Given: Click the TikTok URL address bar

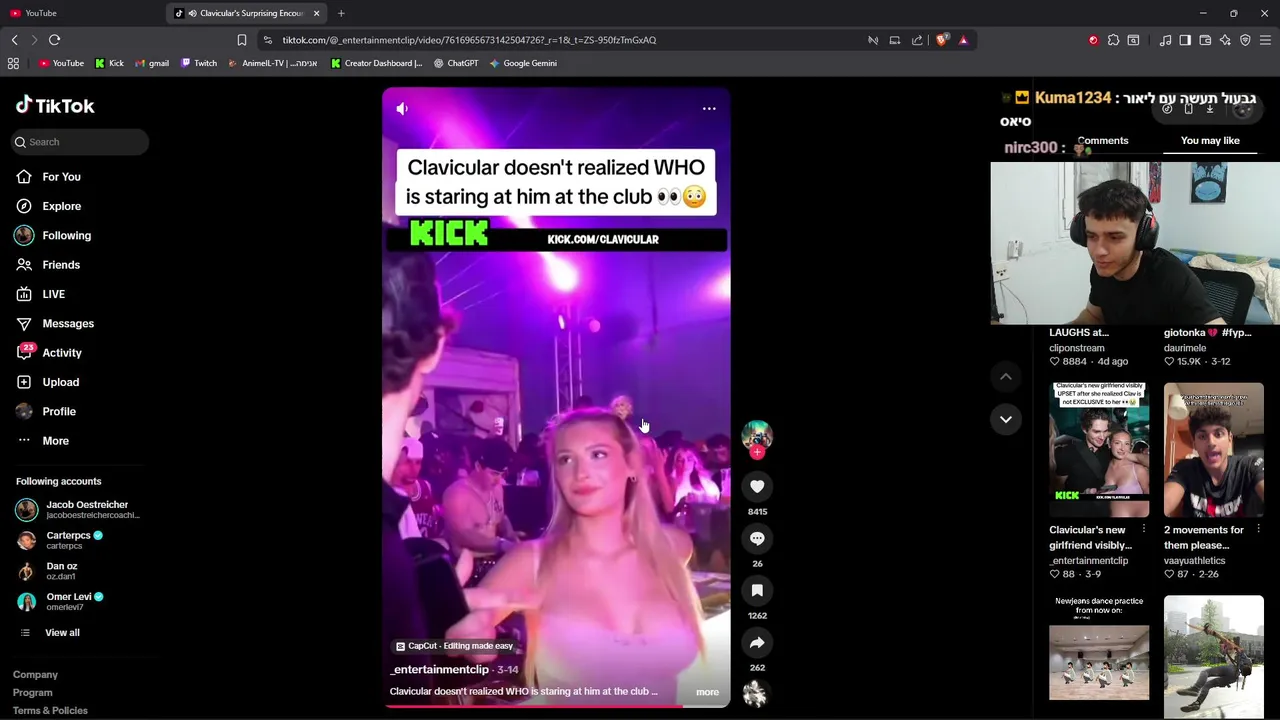Looking at the screenshot, I should (x=560, y=40).
